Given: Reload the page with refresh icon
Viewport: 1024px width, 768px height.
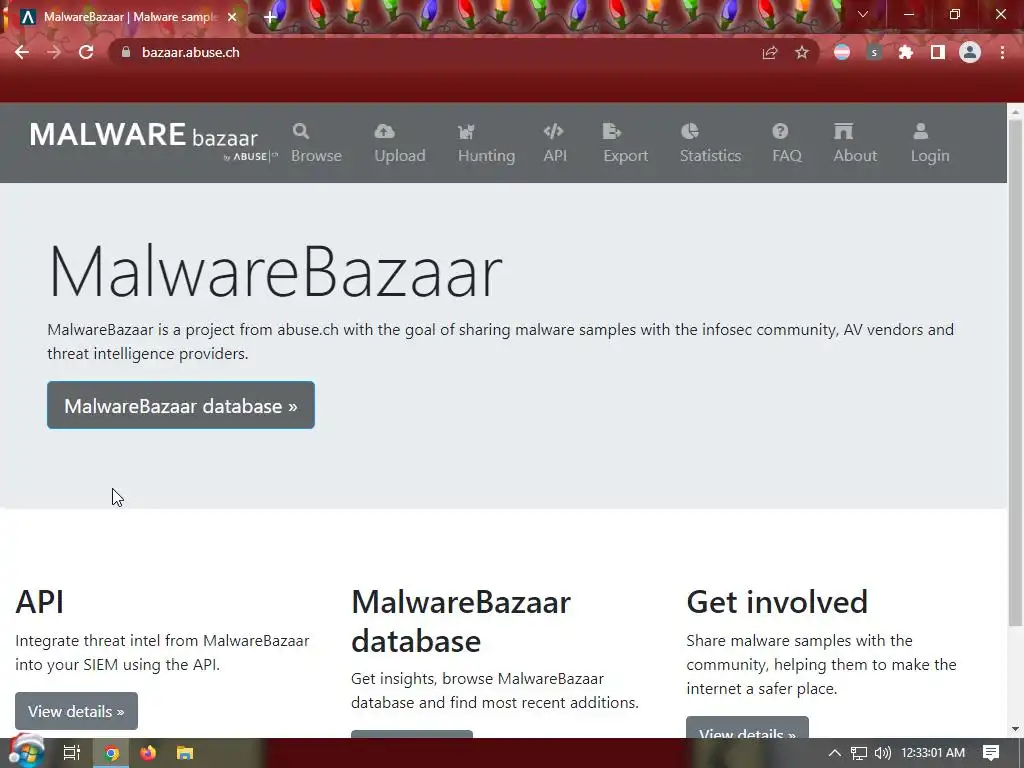Looking at the screenshot, I should pos(86,52).
